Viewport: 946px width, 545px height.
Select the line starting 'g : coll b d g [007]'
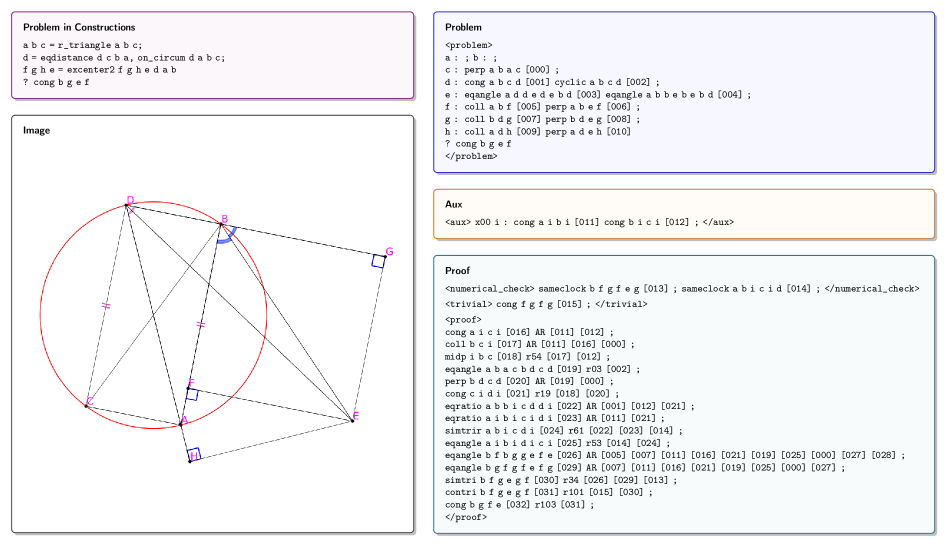[542, 120]
